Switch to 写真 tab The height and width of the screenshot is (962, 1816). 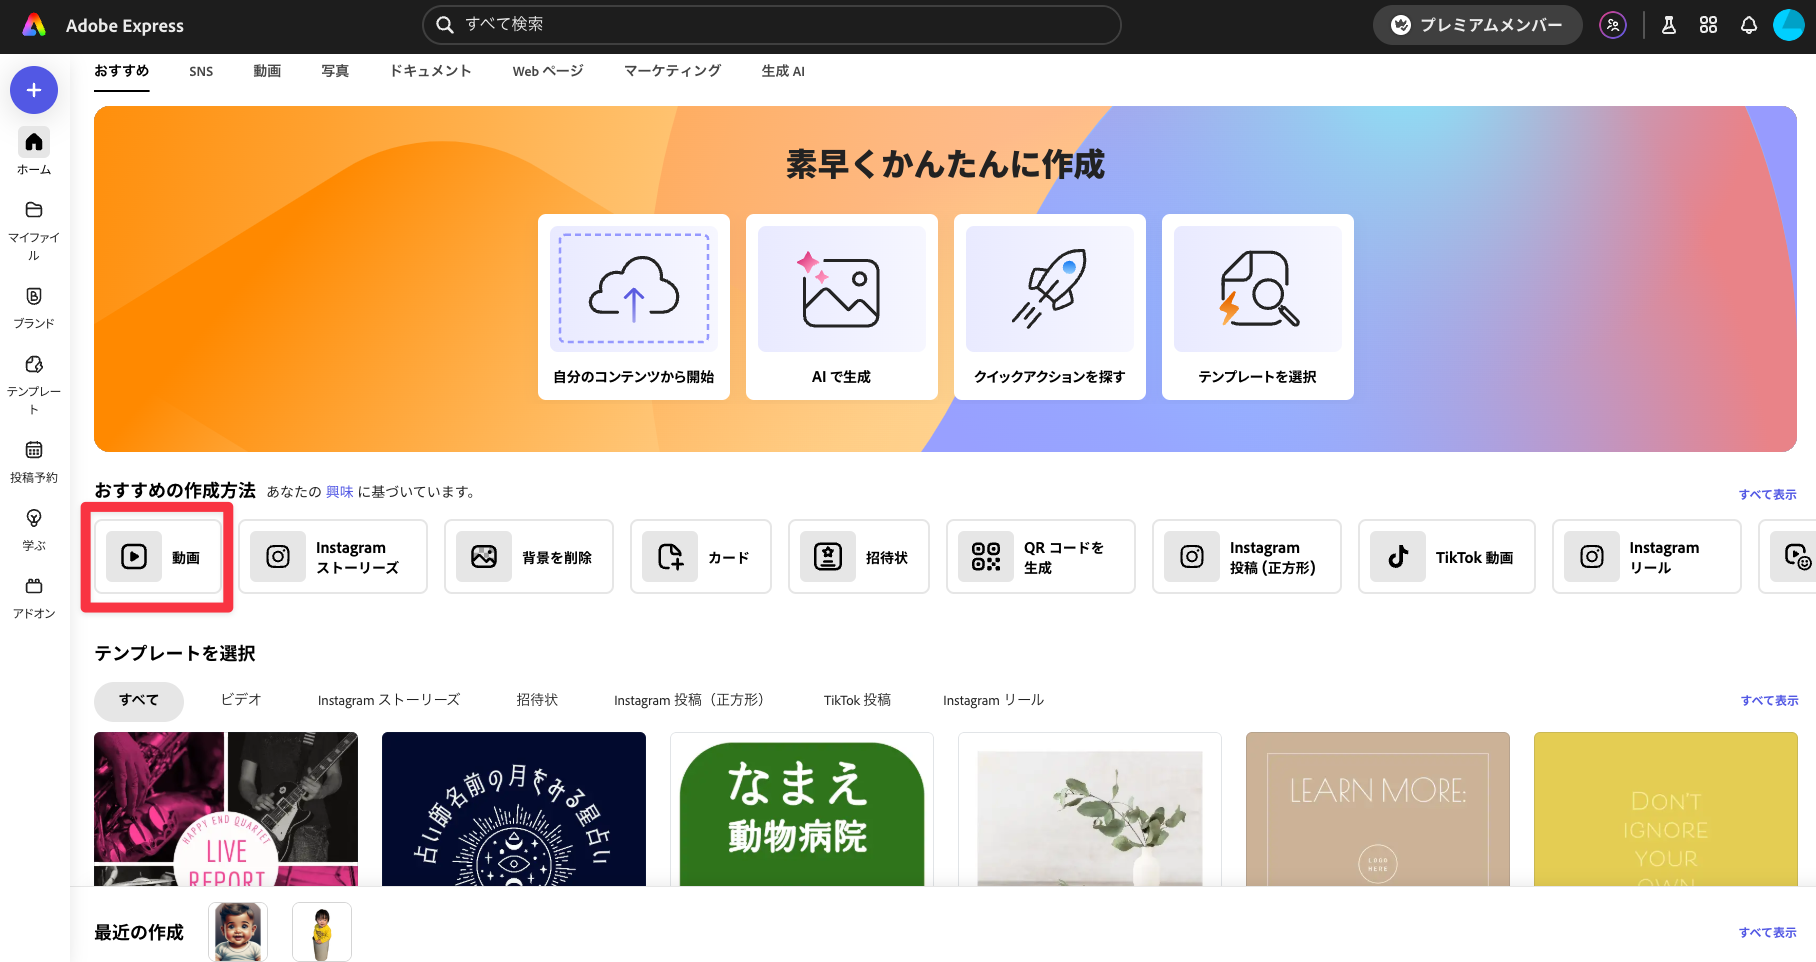click(x=335, y=71)
